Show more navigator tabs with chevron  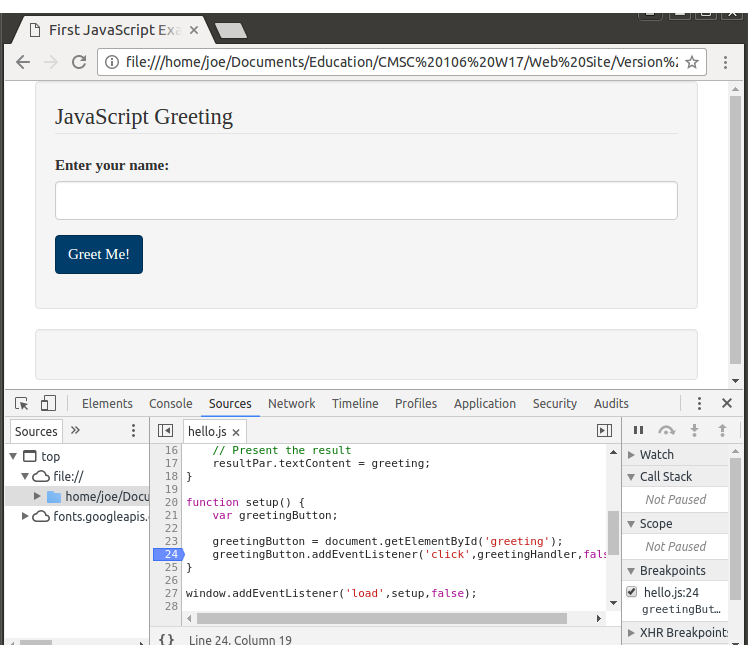tap(75, 430)
